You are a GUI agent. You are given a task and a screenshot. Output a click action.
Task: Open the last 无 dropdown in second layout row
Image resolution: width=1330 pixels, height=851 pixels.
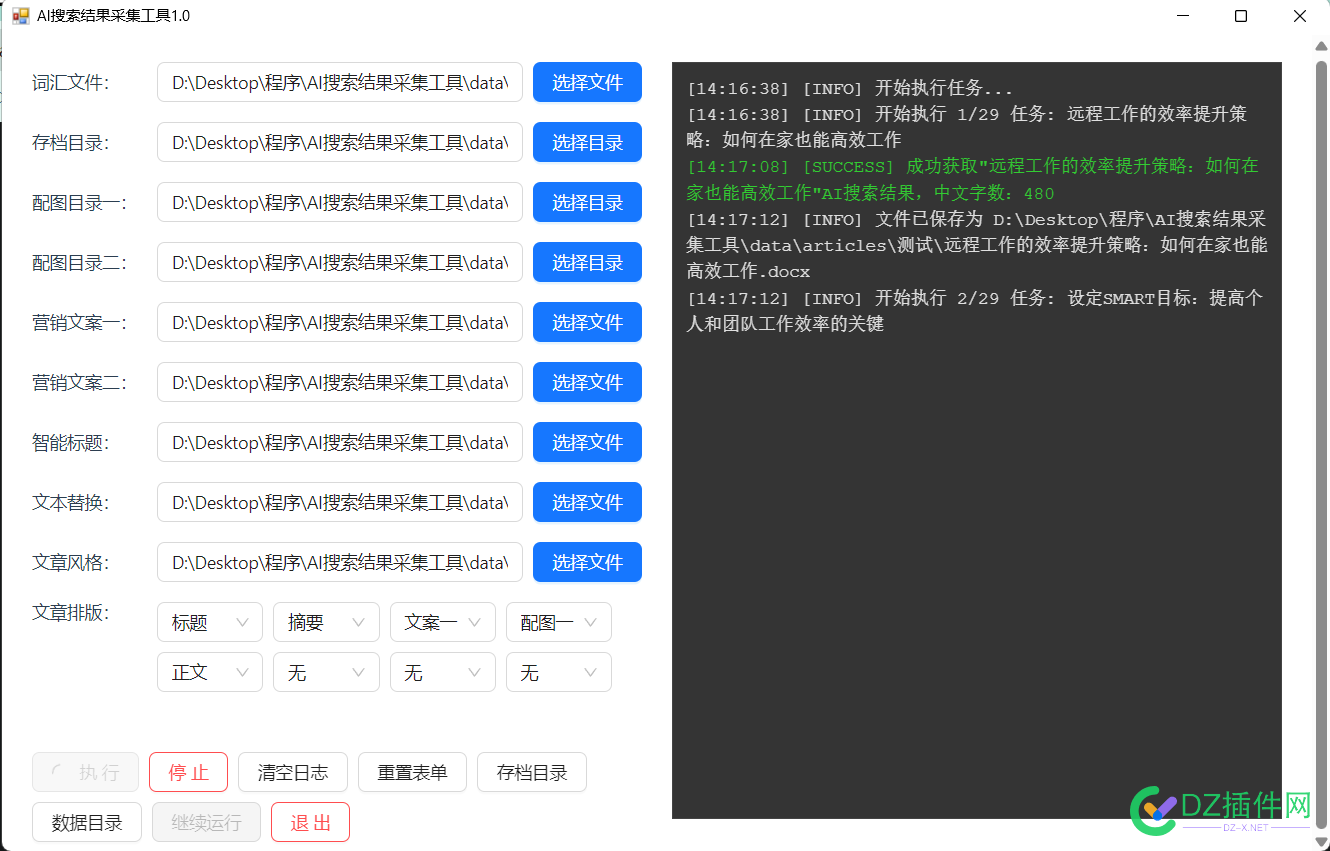[x=559, y=672]
